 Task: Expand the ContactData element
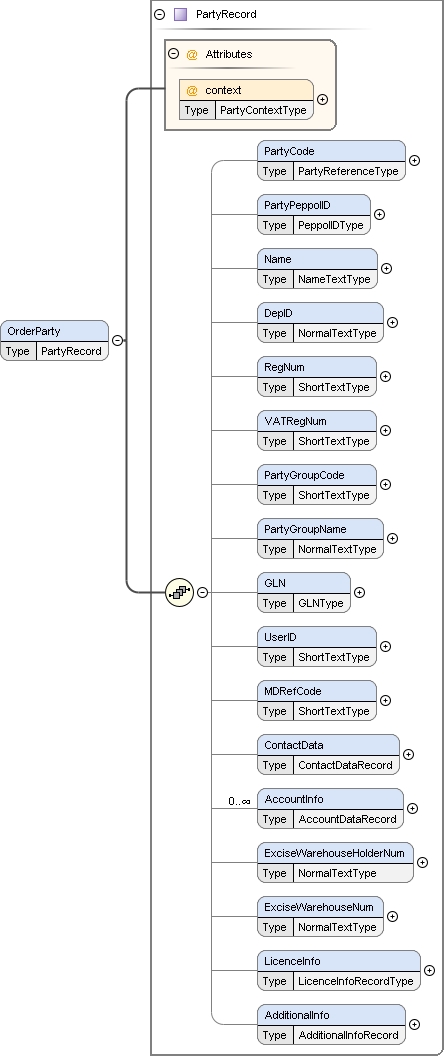[408, 754]
